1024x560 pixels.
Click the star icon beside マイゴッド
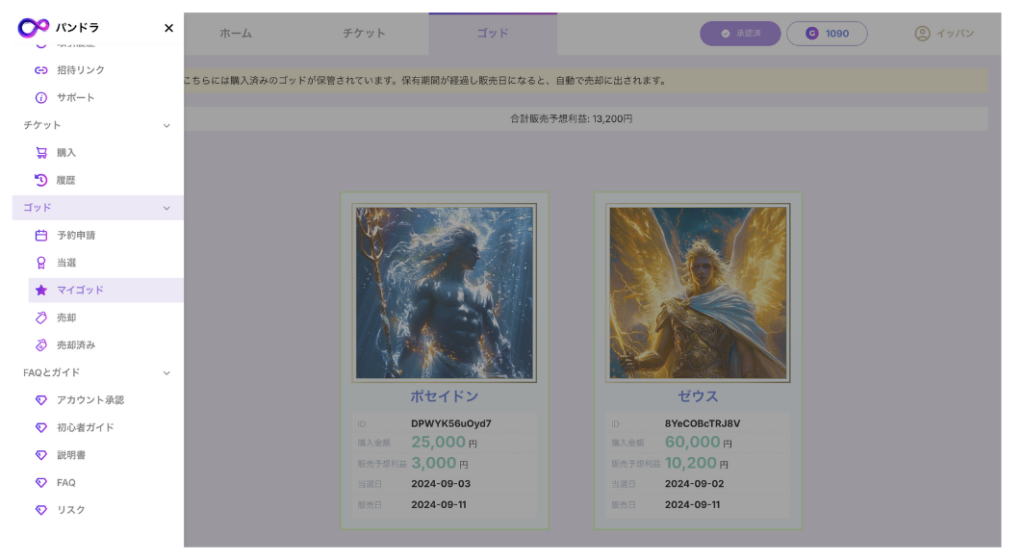point(41,290)
